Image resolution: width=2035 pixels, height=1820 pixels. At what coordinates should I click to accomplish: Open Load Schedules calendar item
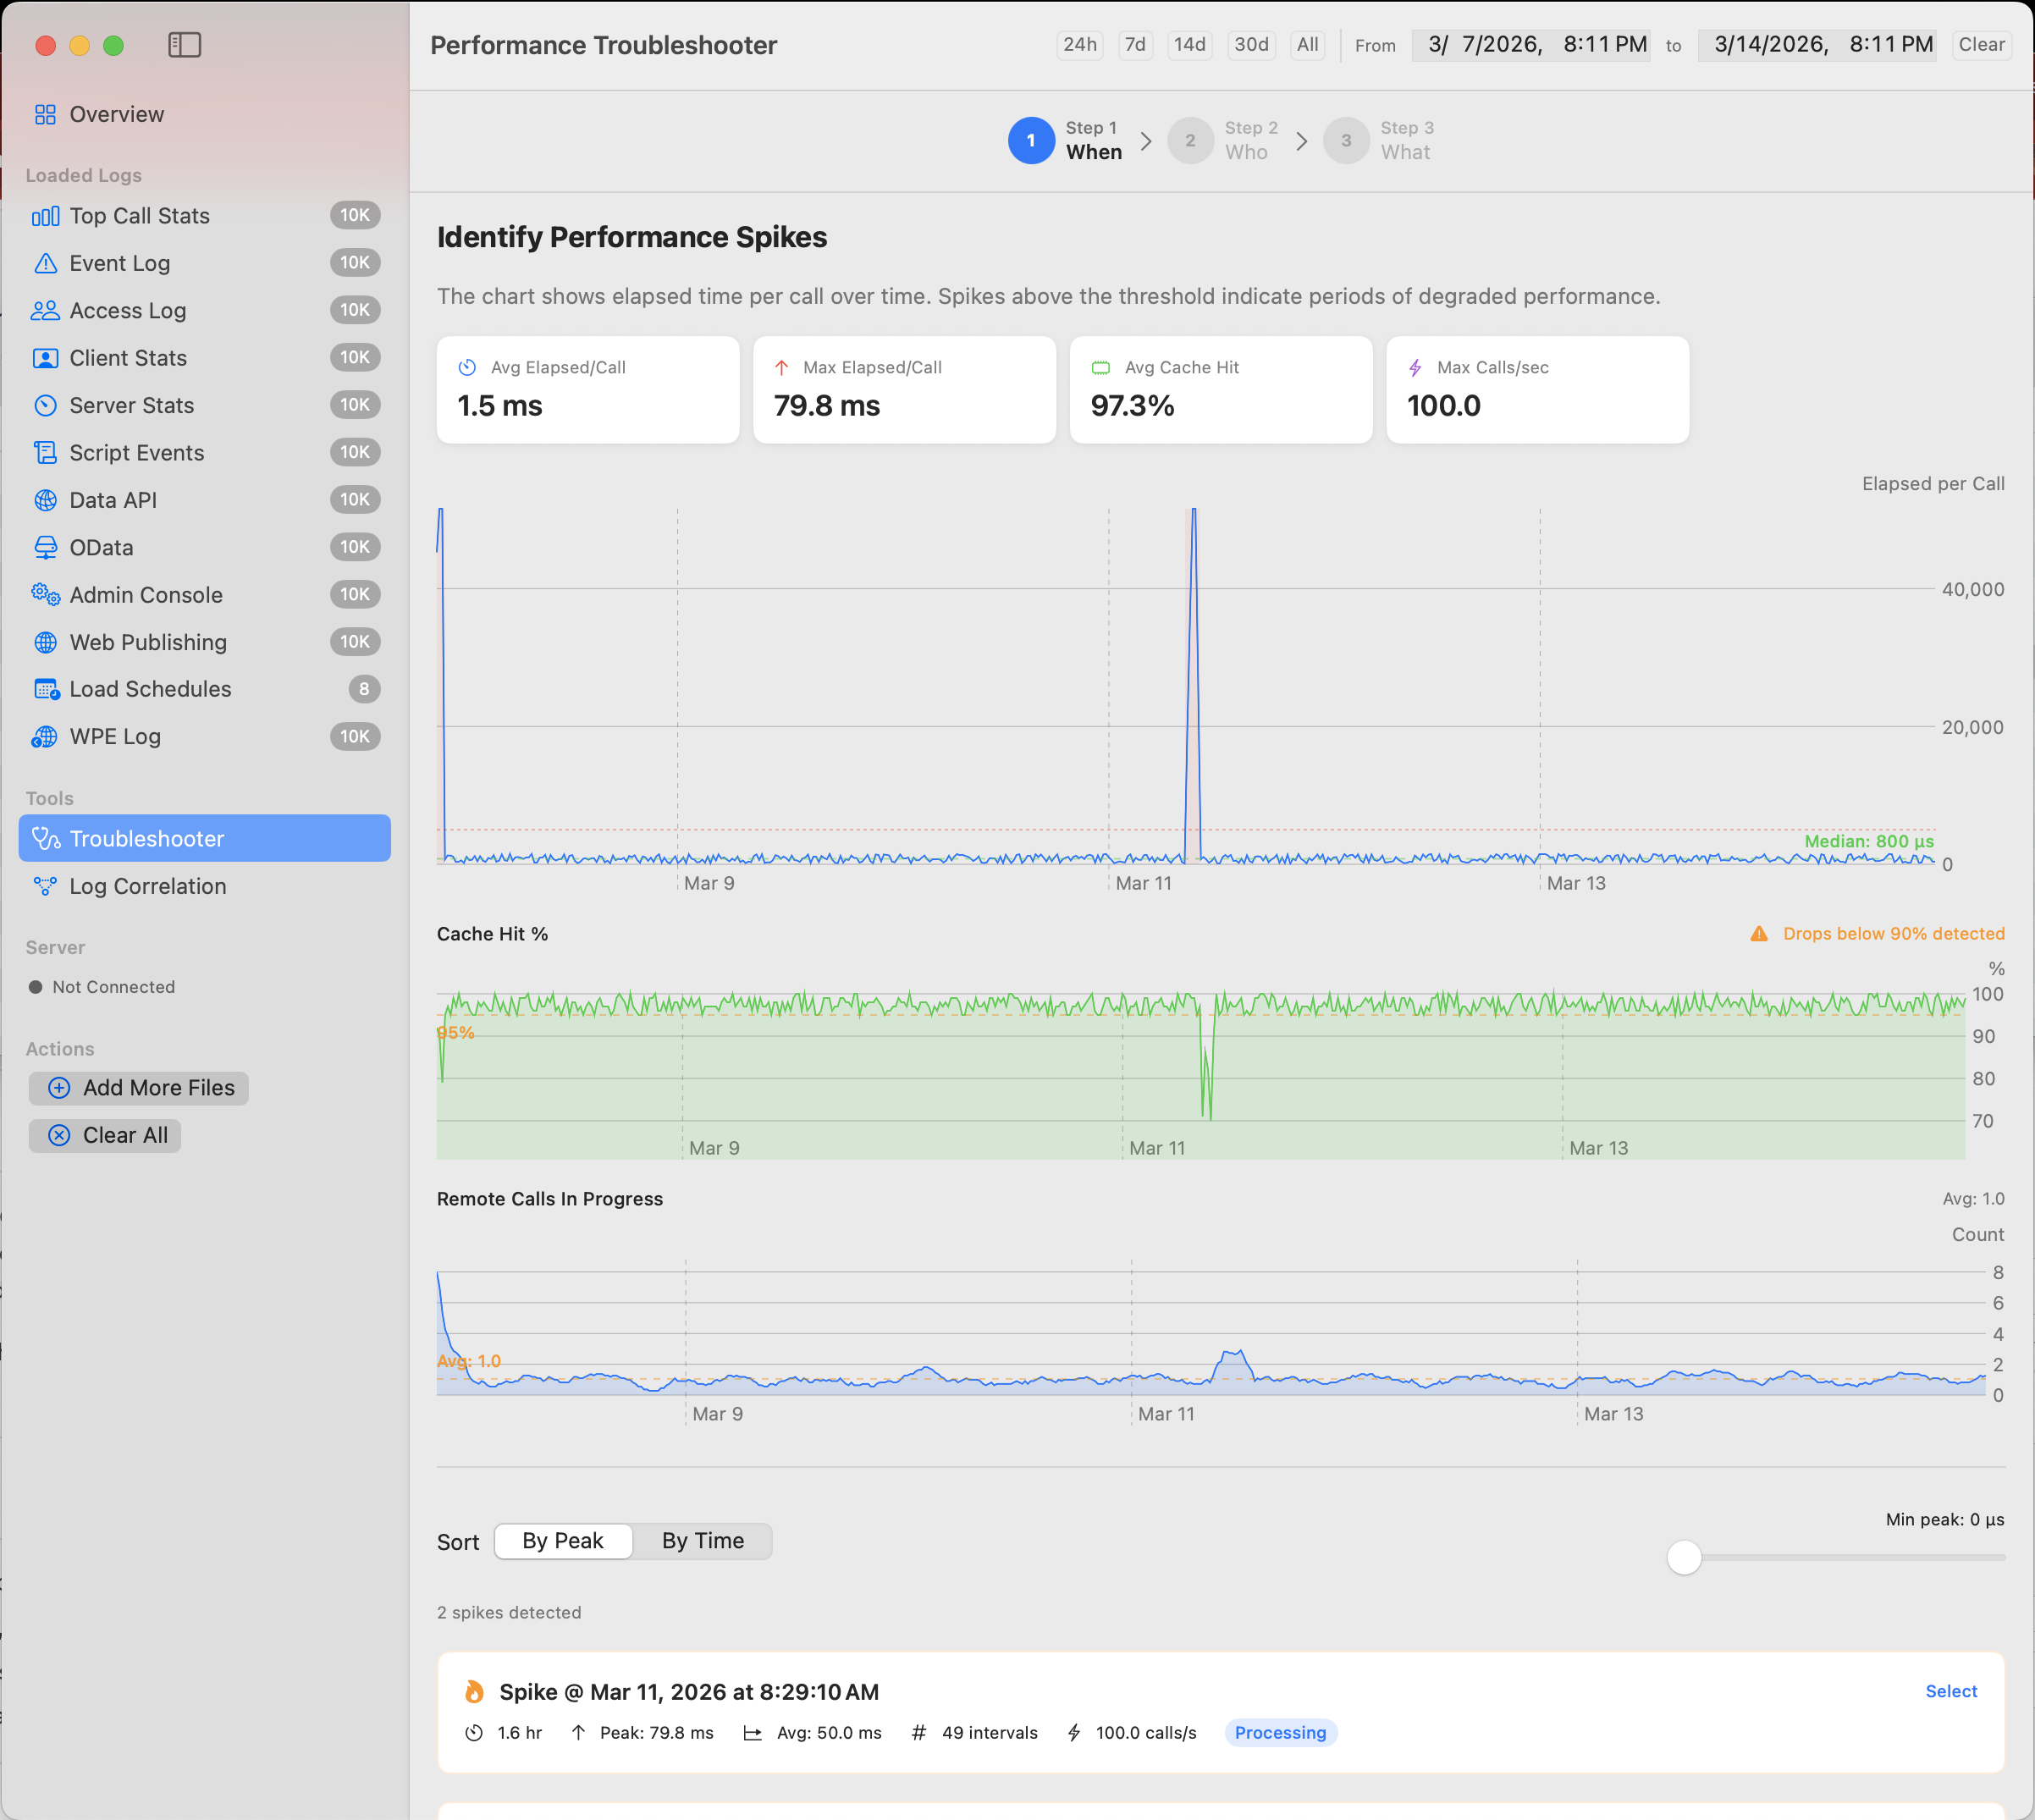click(150, 689)
